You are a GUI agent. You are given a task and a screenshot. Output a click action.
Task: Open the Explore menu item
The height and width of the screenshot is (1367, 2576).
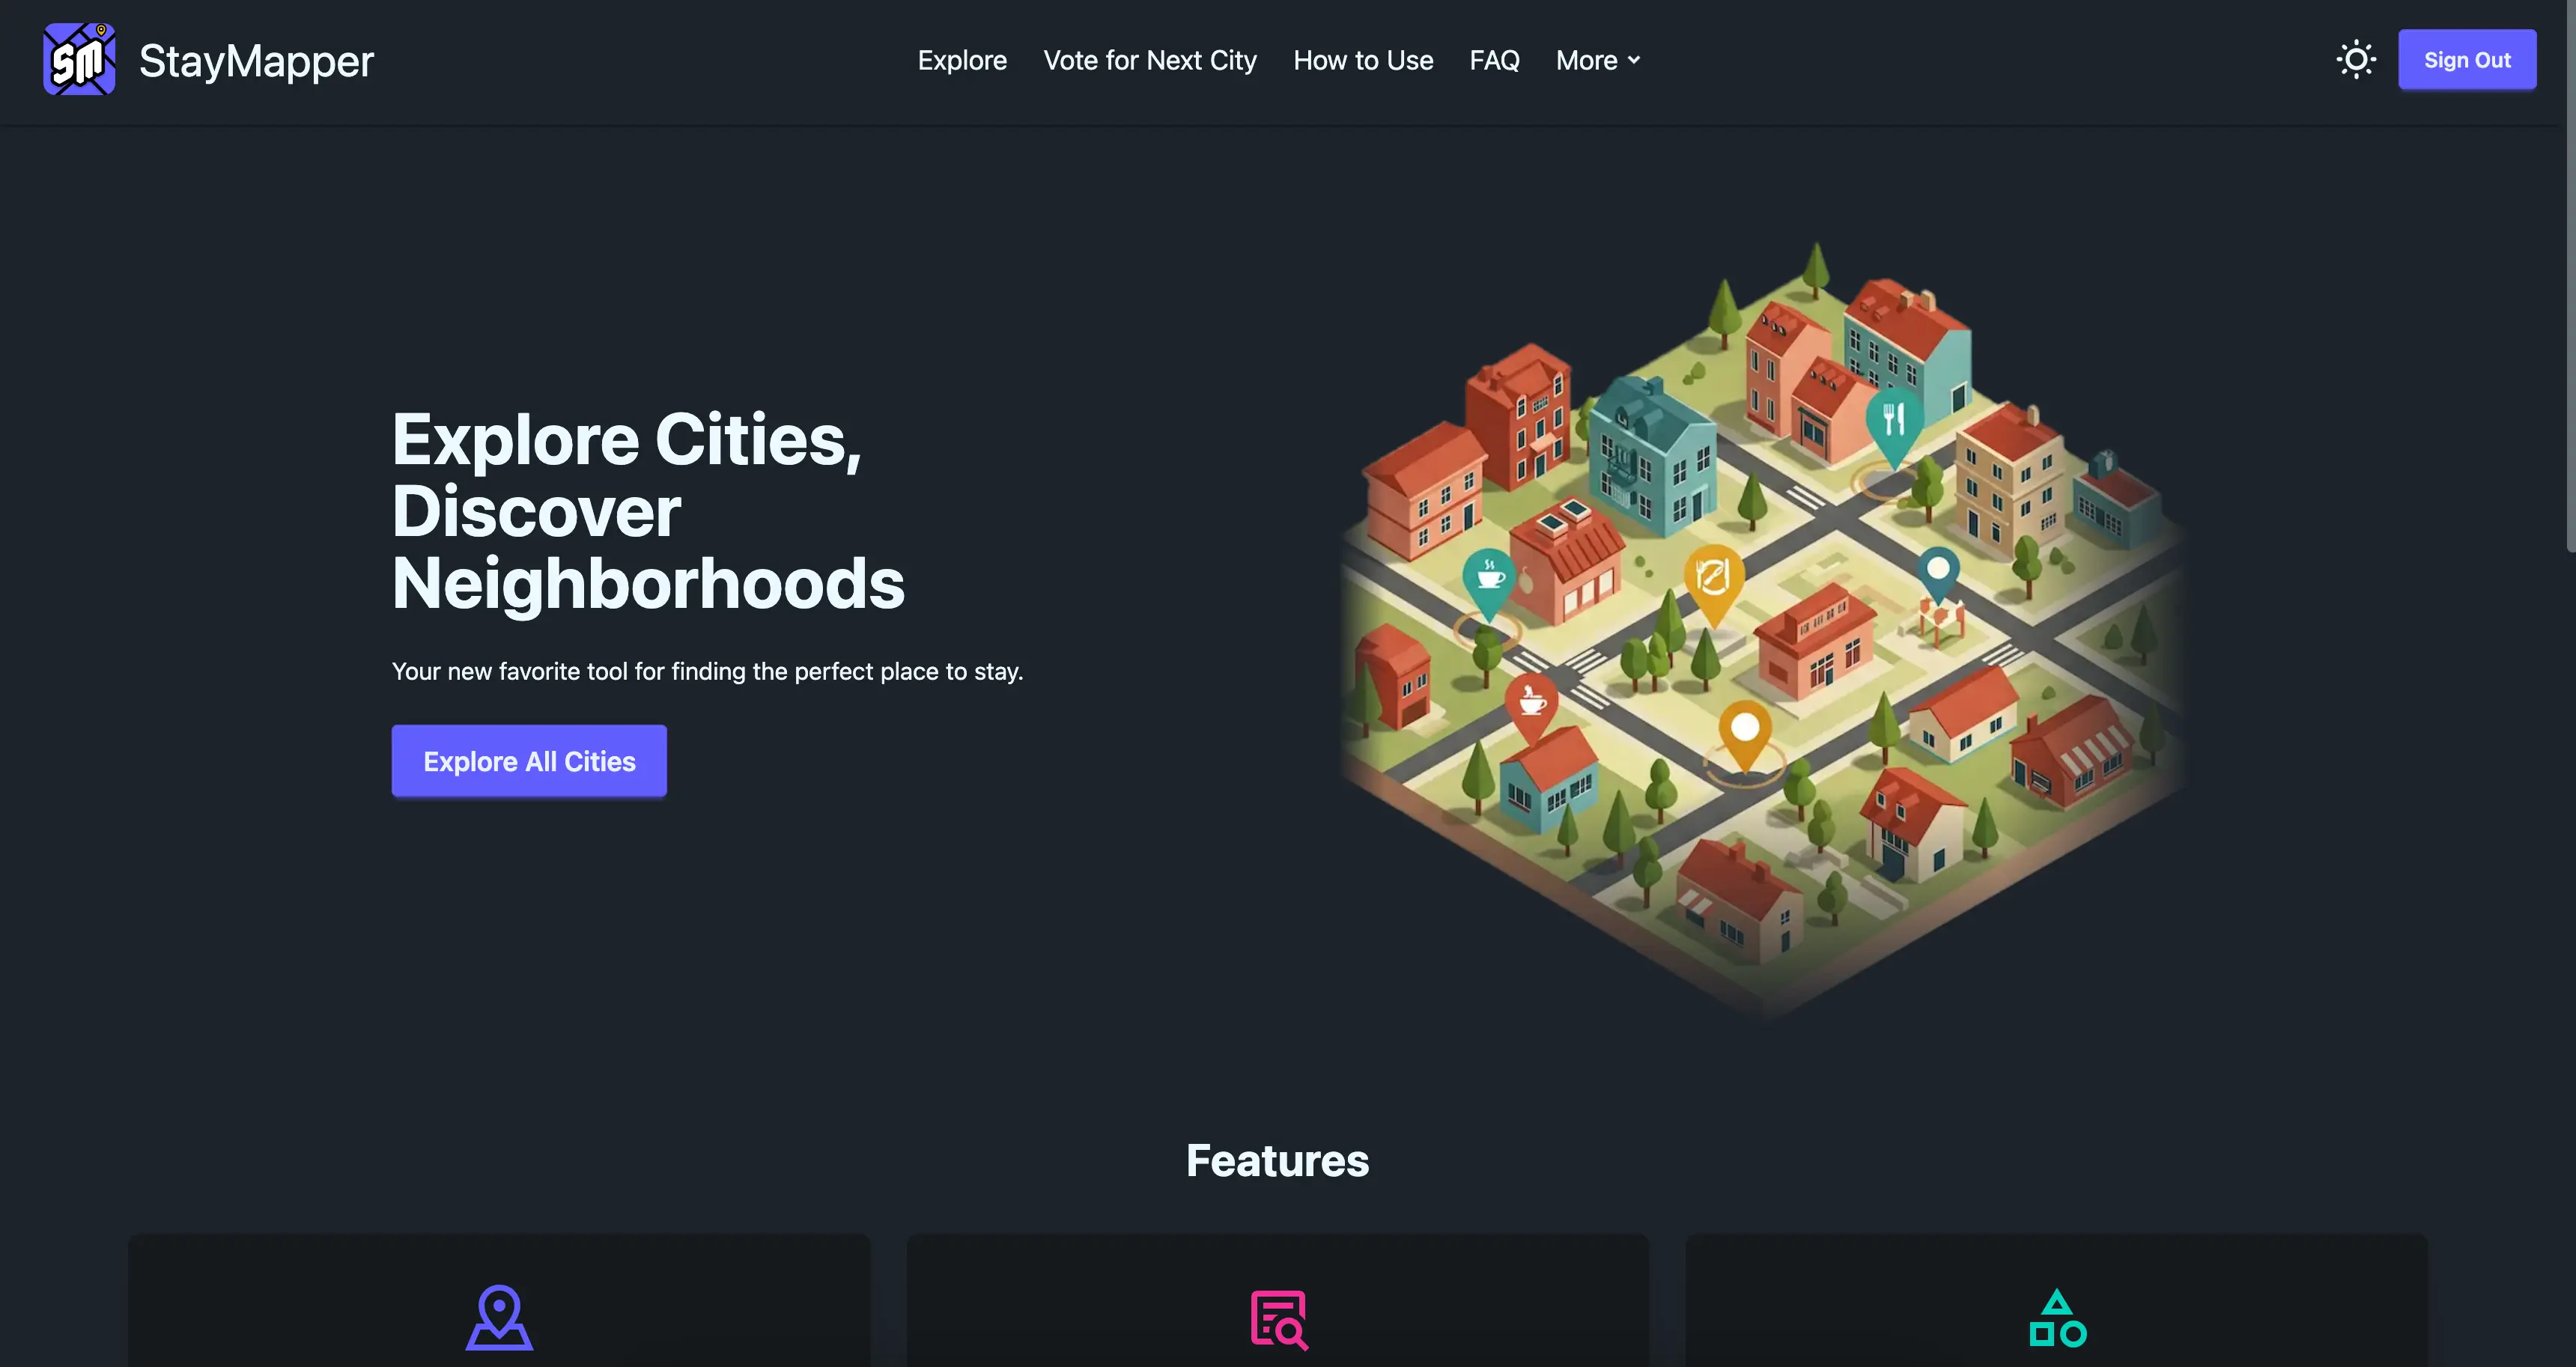coord(962,60)
